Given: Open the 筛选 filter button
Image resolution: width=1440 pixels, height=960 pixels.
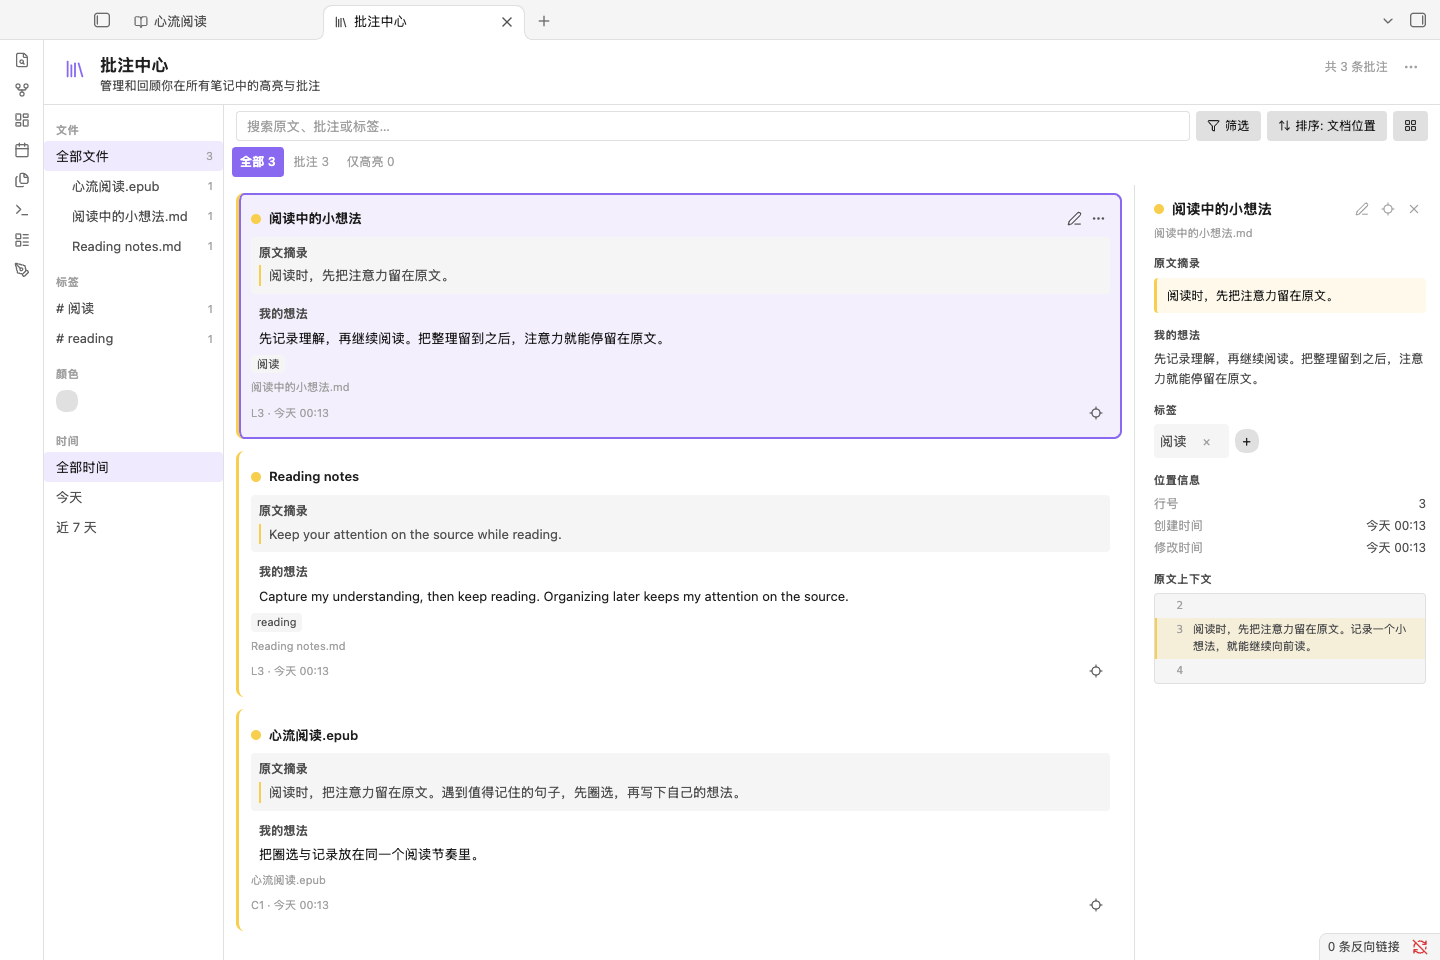Looking at the screenshot, I should click(x=1228, y=126).
